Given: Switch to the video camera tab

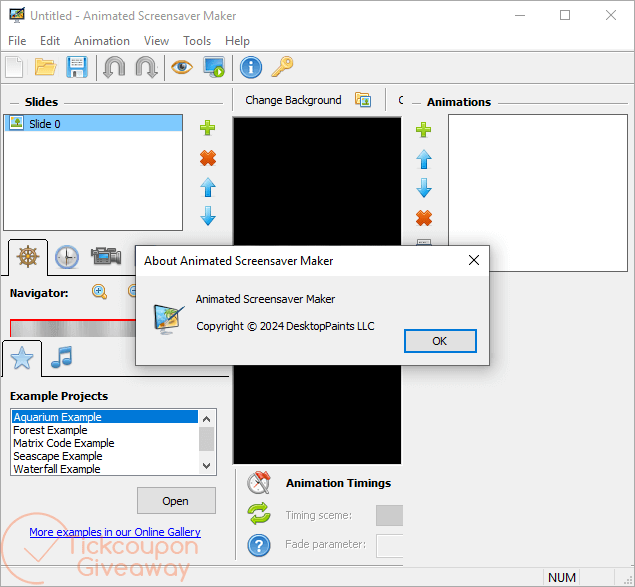Looking at the screenshot, I should tap(106, 256).
